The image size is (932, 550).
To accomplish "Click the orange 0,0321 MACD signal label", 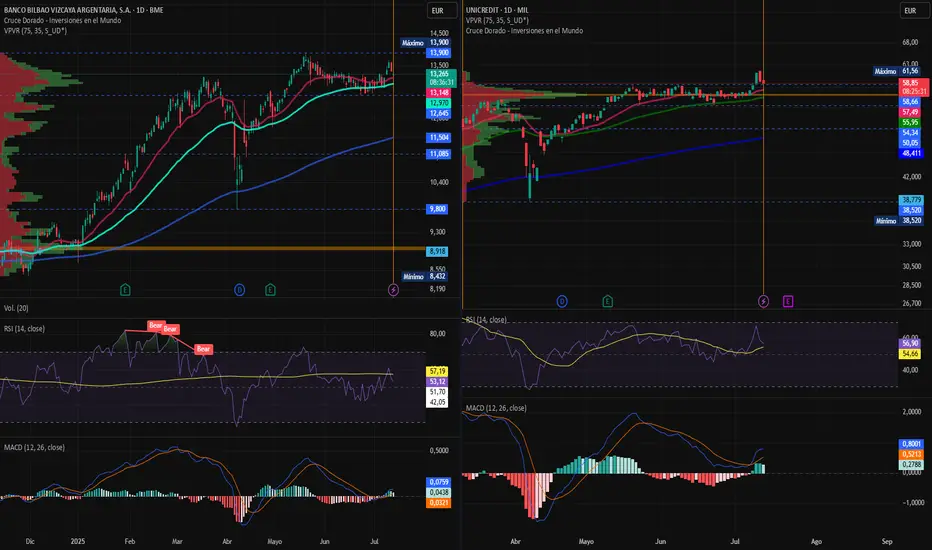I will [x=439, y=503].
